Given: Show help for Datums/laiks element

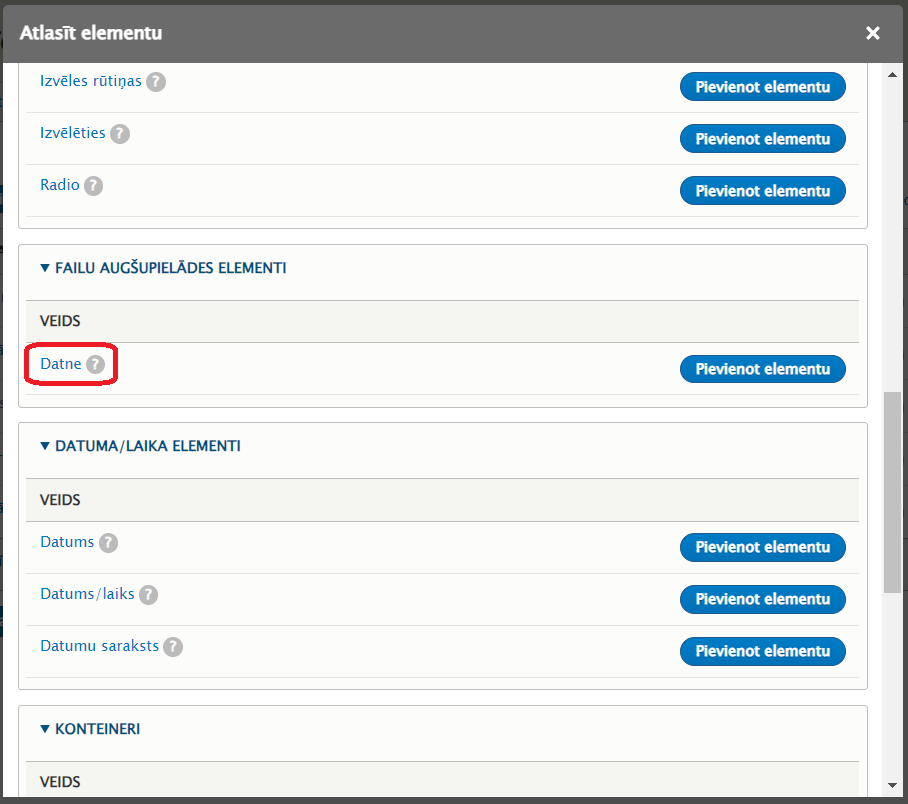Looking at the screenshot, I should point(148,595).
